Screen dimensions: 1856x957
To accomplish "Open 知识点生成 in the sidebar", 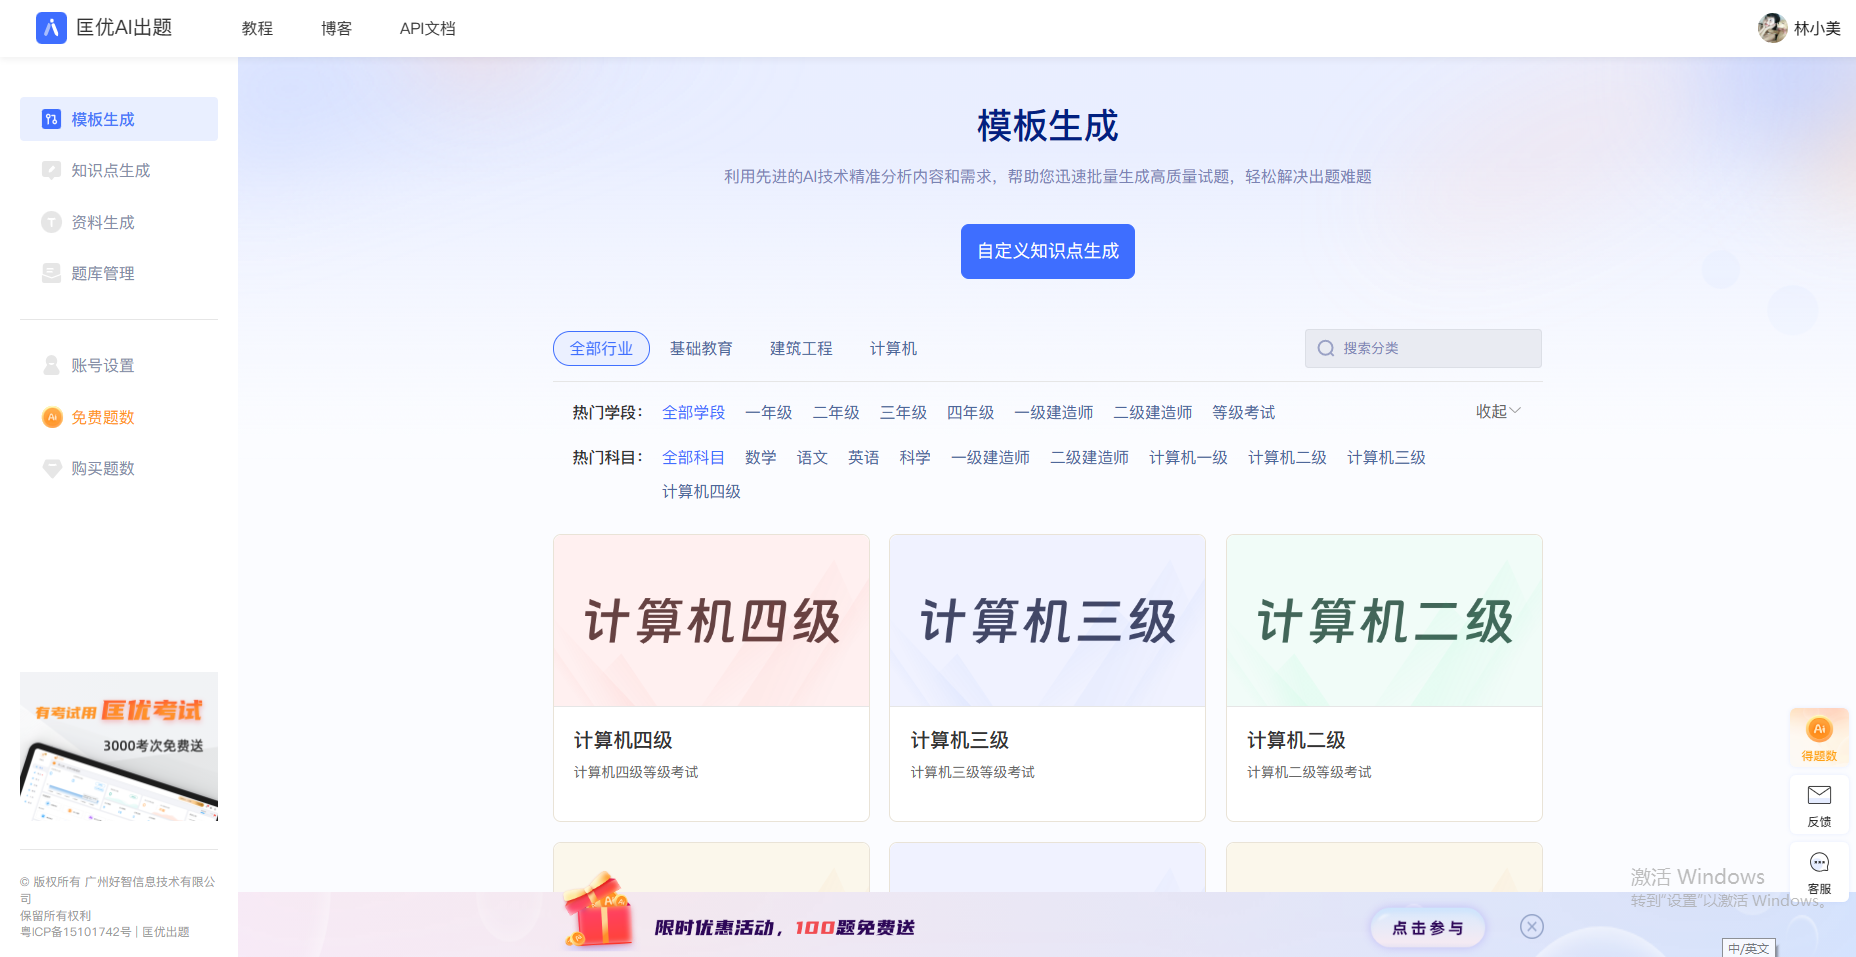I will 119,170.
